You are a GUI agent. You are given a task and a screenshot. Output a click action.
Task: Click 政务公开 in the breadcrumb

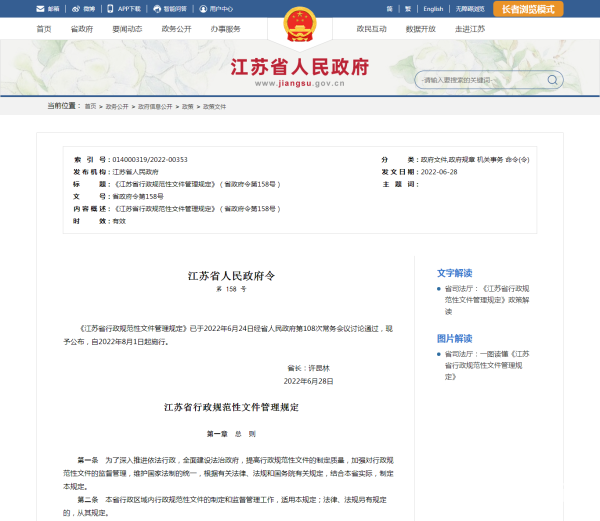coord(117,107)
